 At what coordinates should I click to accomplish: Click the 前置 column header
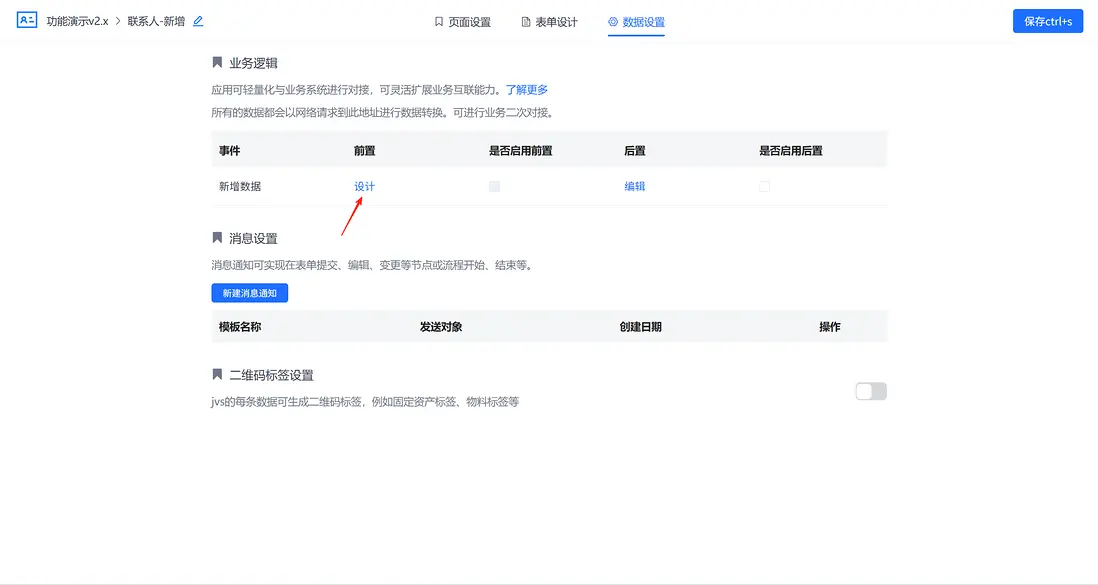point(364,151)
